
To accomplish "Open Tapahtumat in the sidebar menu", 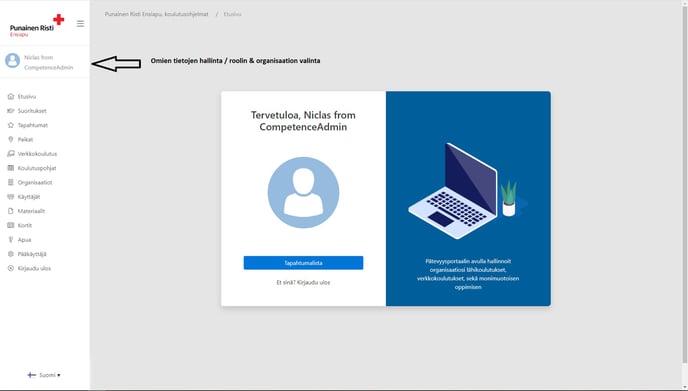I will [33, 125].
